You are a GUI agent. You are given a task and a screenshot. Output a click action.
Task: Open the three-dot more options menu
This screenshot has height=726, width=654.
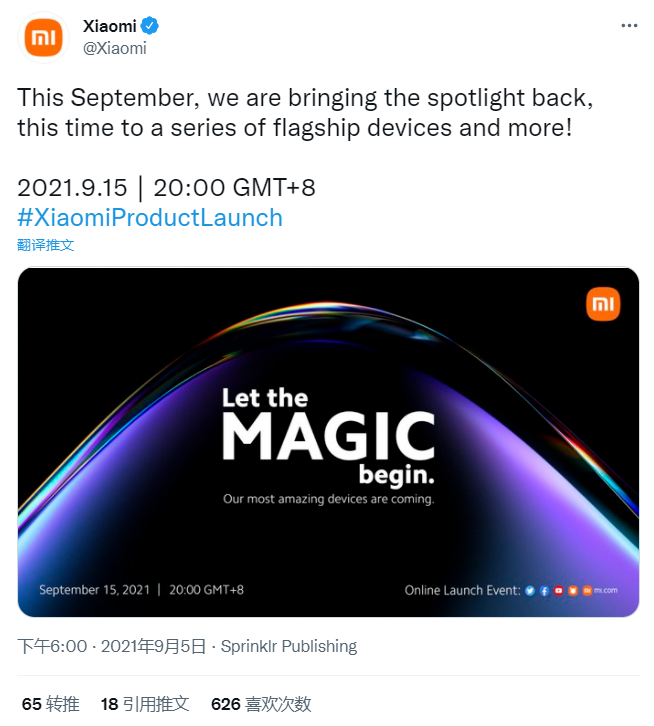[x=629, y=25]
